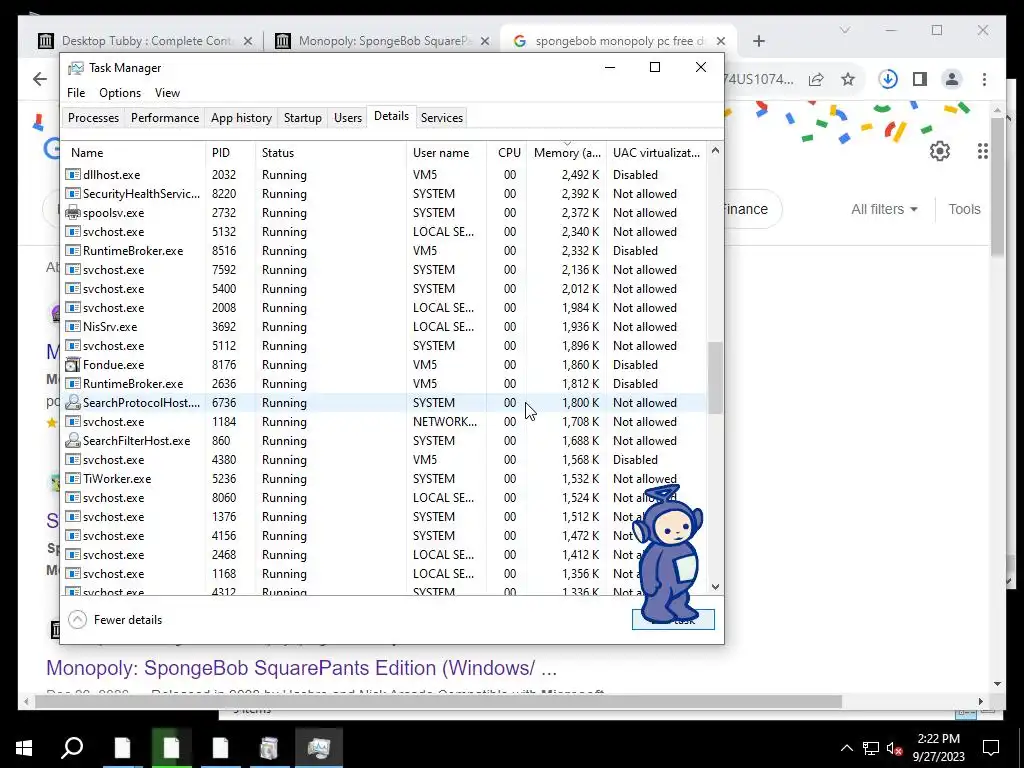Viewport: 1024px width, 768px height.
Task: Open the View menu in Task Manager
Action: point(167,93)
